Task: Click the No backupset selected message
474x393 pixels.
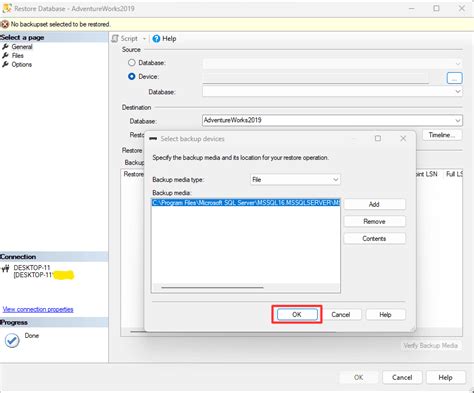Action: coord(60,24)
